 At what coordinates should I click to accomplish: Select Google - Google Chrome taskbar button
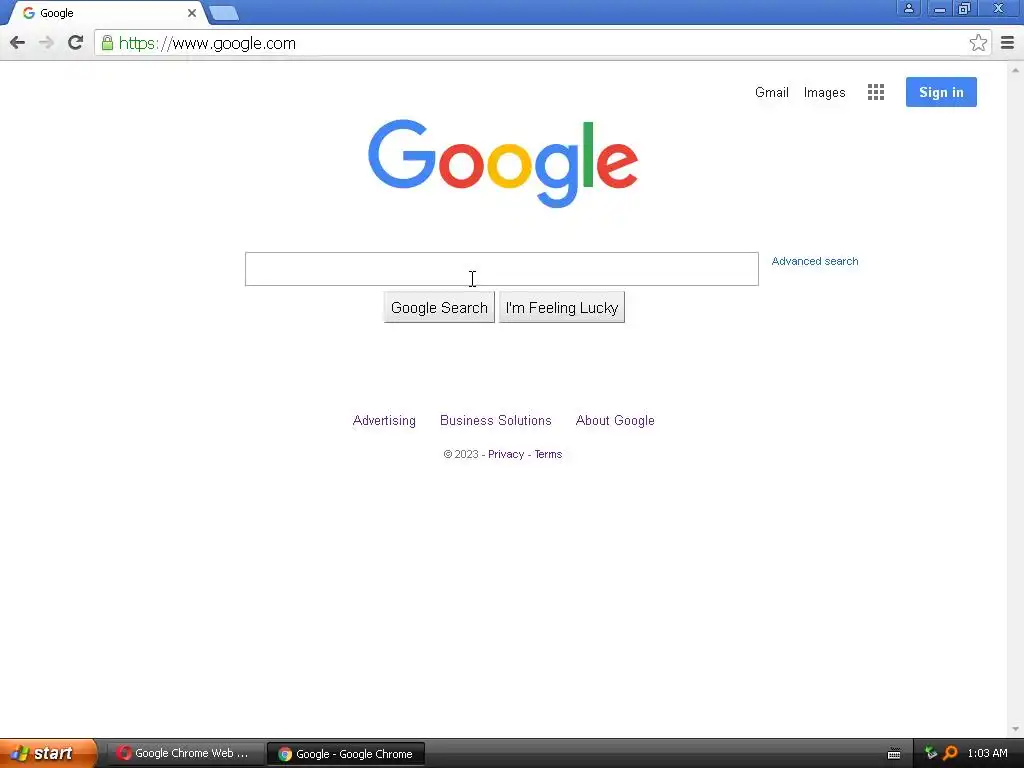tap(346, 754)
